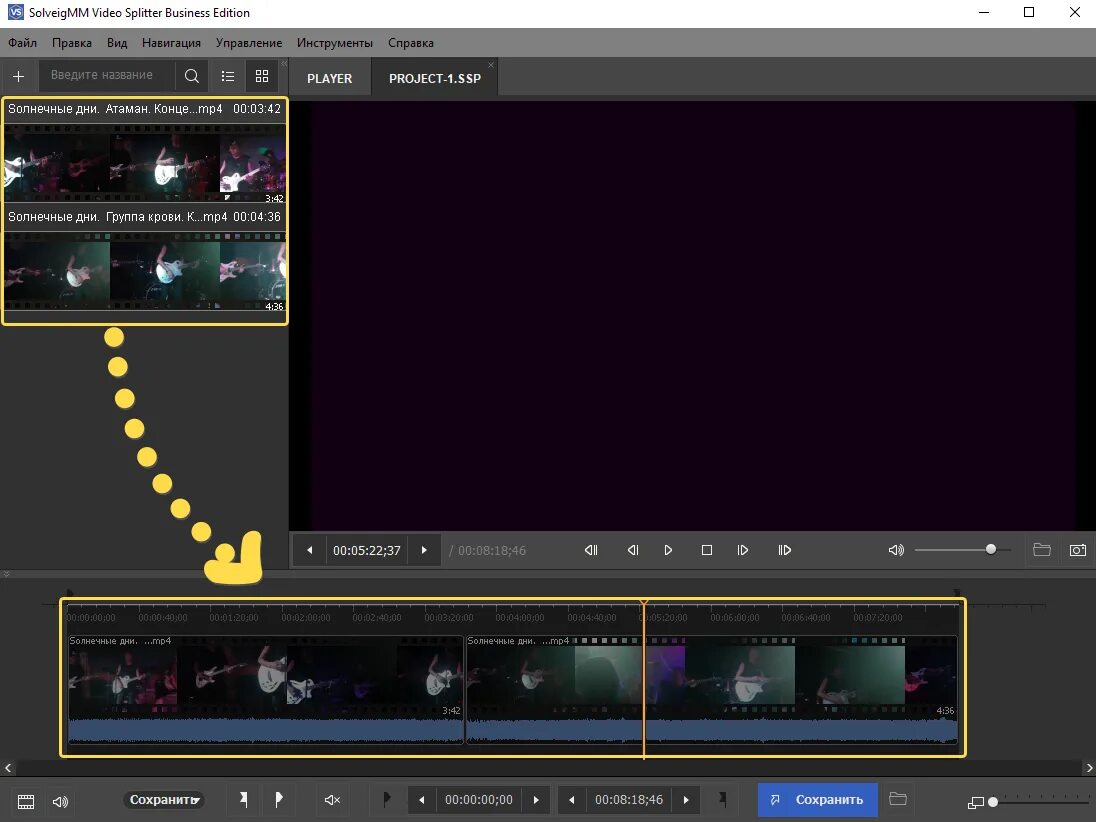This screenshot has width=1096, height=822.
Task: Increase fragment start time 00:00:00;00
Action: tap(536, 800)
